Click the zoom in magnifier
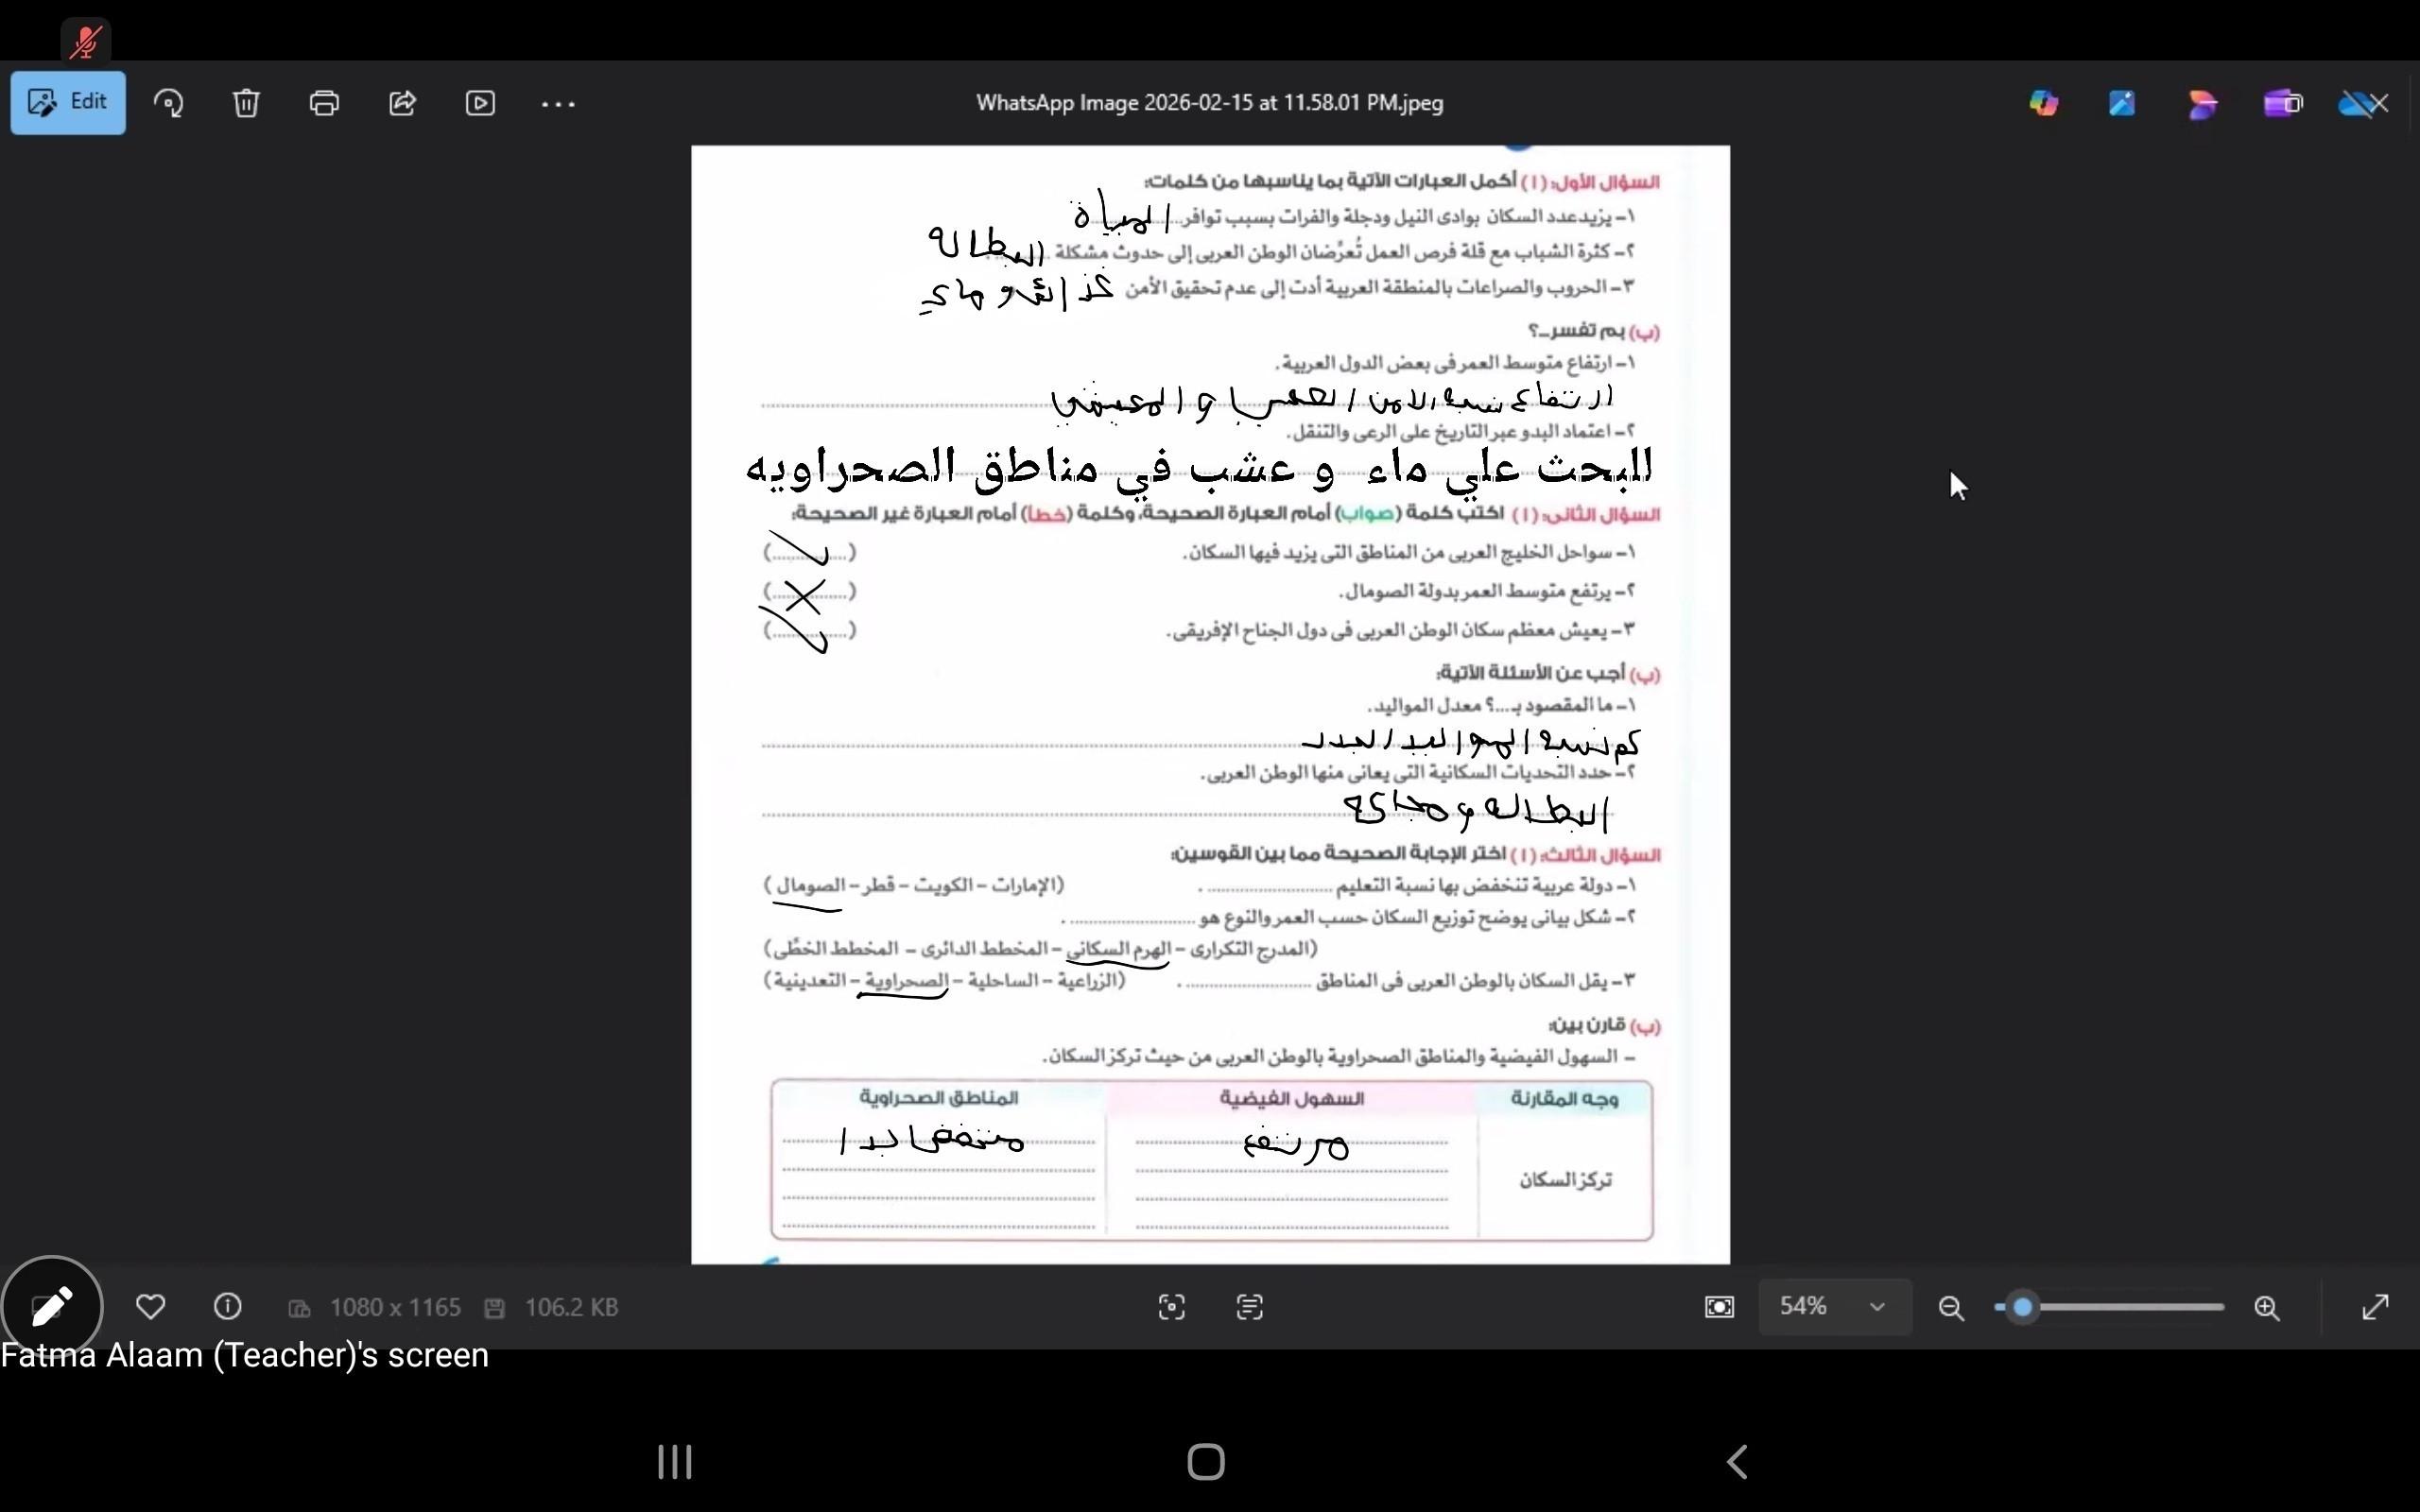 [2267, 1307]
